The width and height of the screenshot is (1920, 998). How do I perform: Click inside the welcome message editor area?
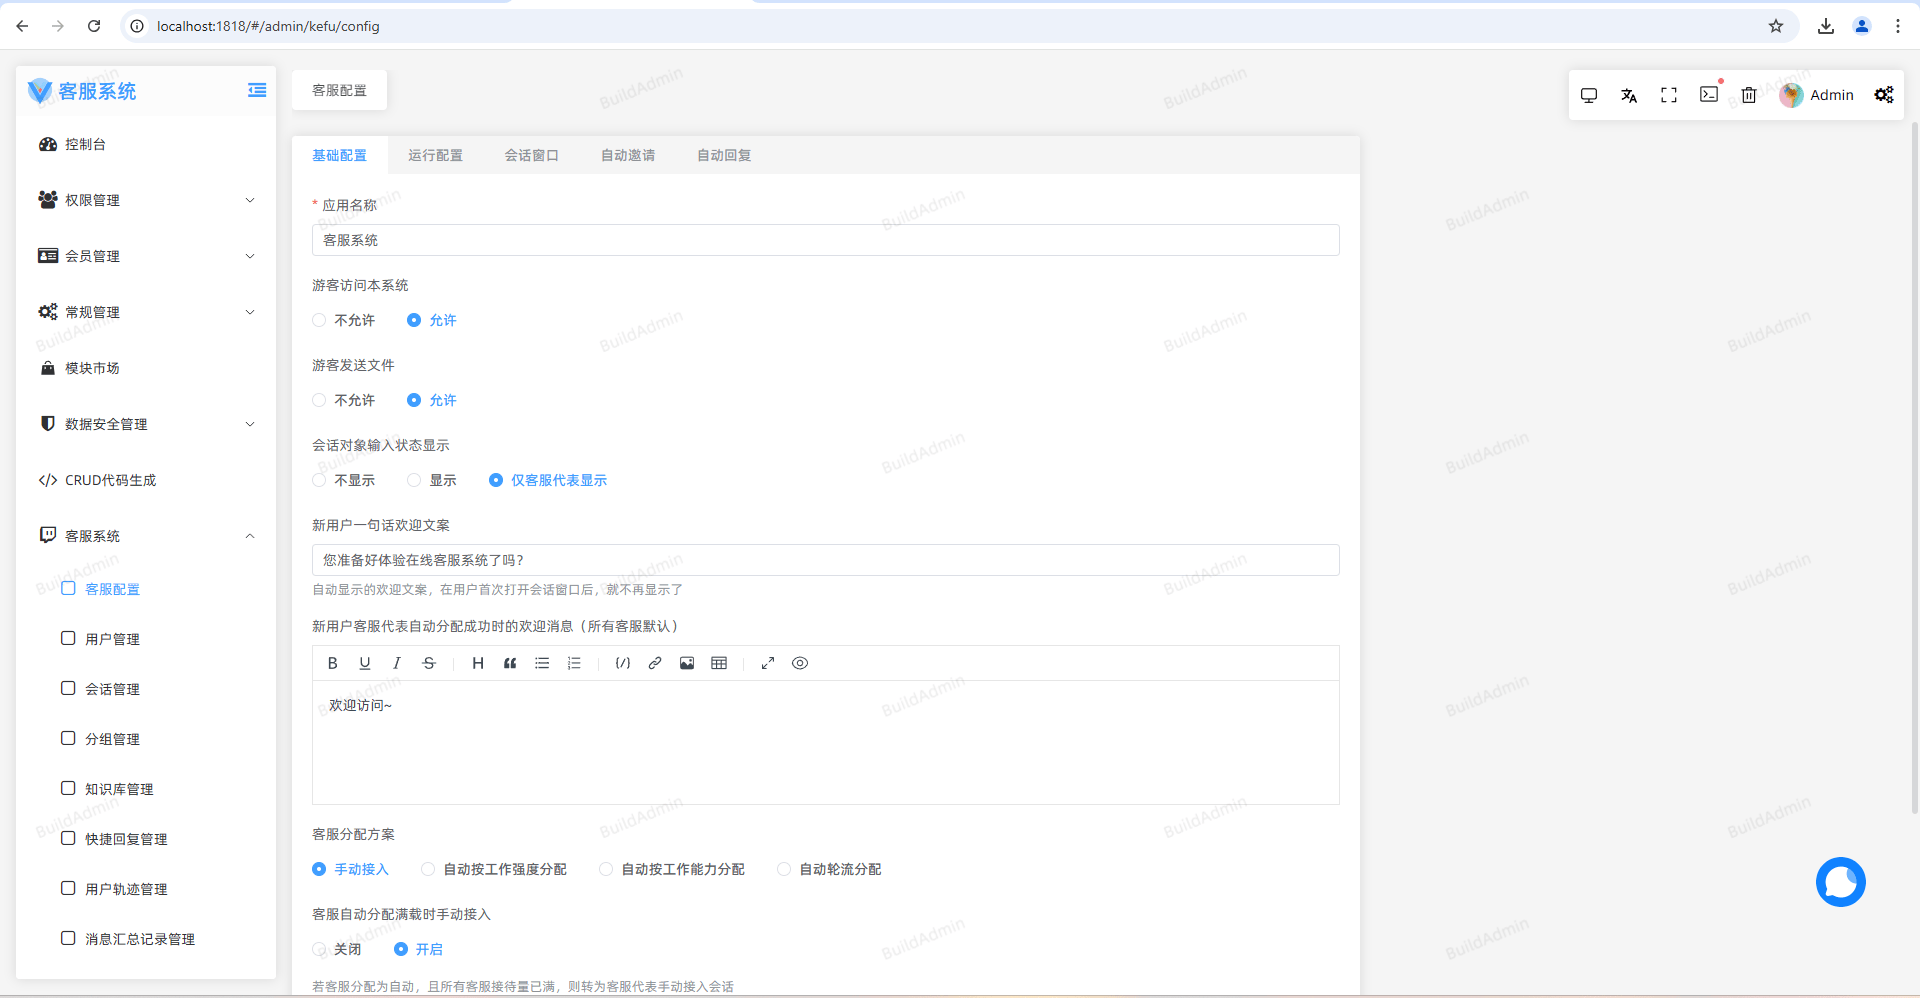point(826,742)
